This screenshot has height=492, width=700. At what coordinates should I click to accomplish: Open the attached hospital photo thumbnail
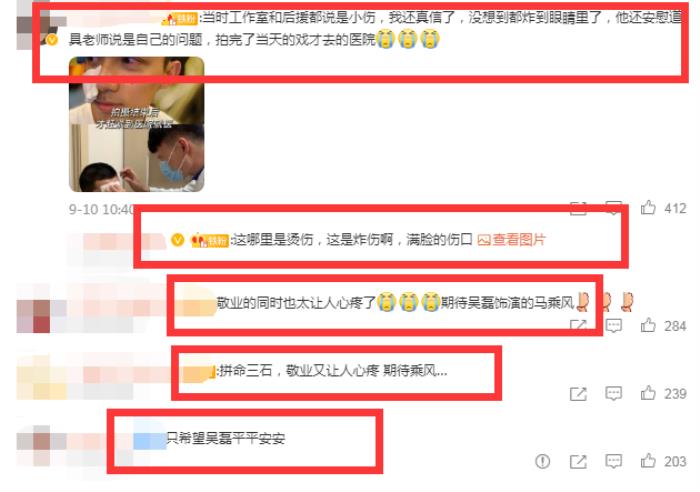tap(137, 124)
